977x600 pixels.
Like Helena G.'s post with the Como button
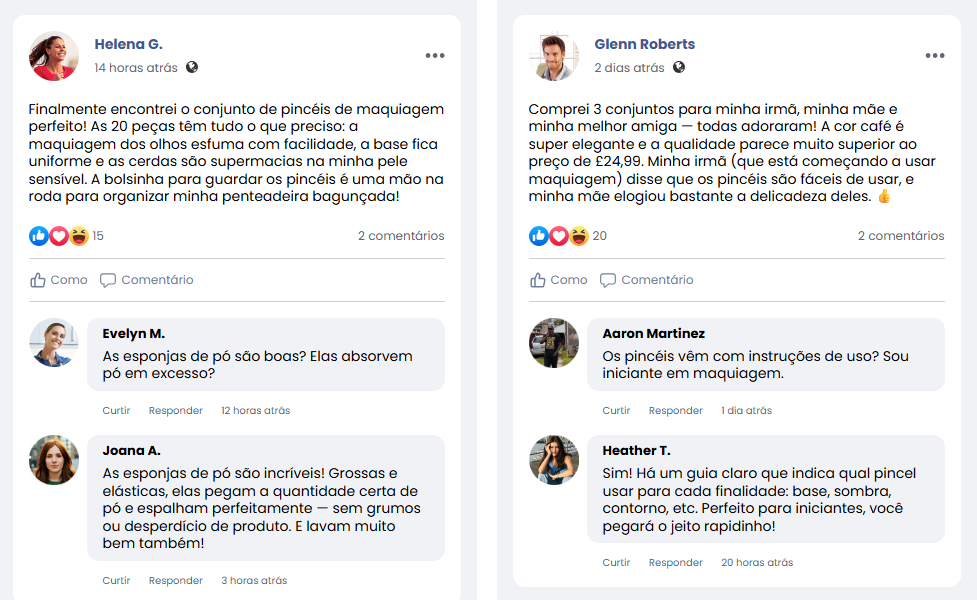click(x=58, y=280)
